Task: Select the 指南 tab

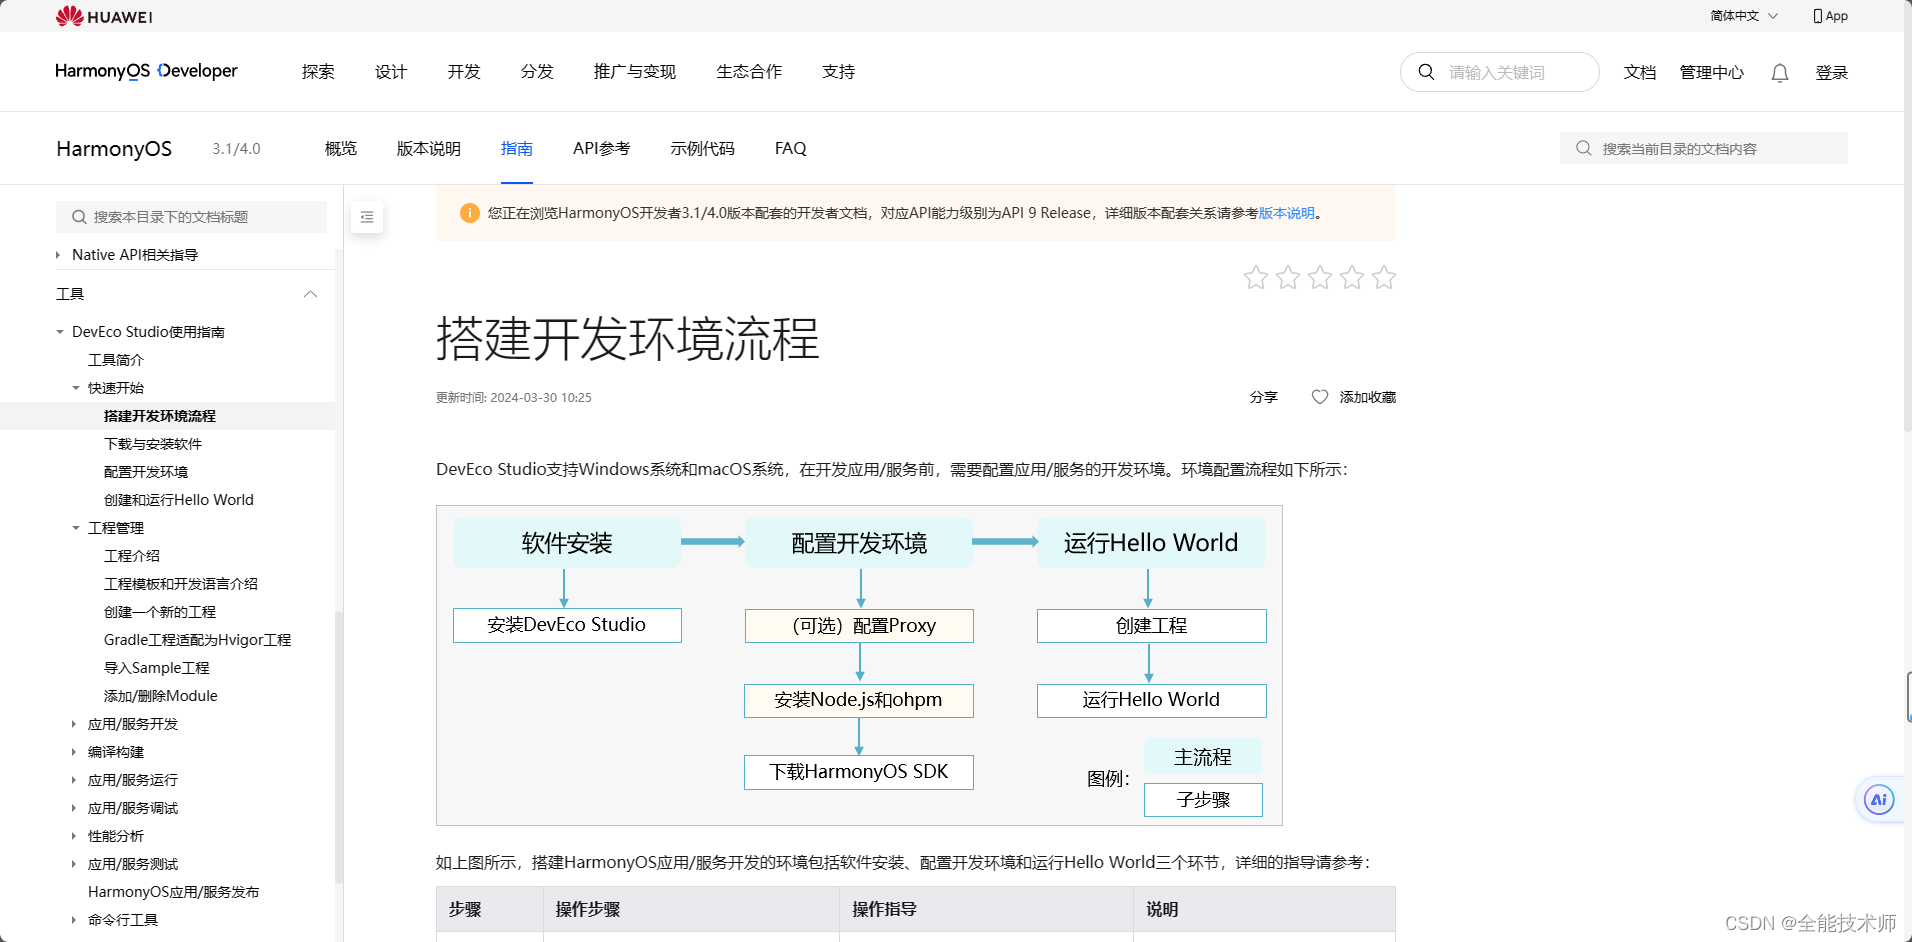Action: [517, 148]
